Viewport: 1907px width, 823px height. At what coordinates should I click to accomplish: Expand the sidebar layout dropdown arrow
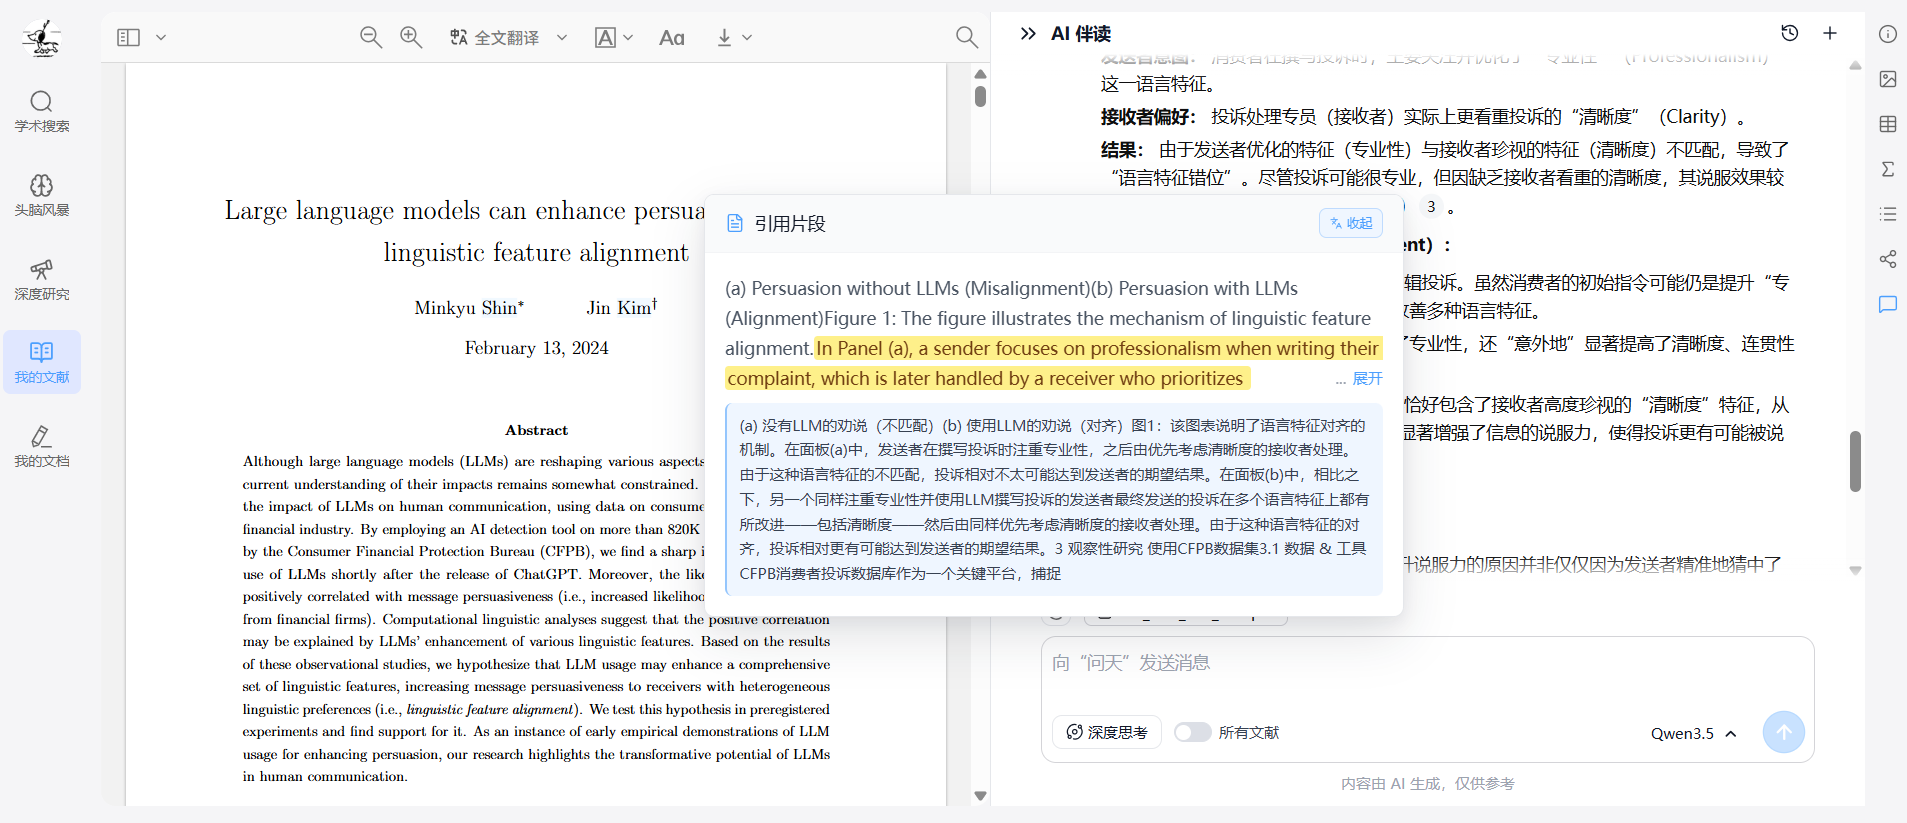161,37
